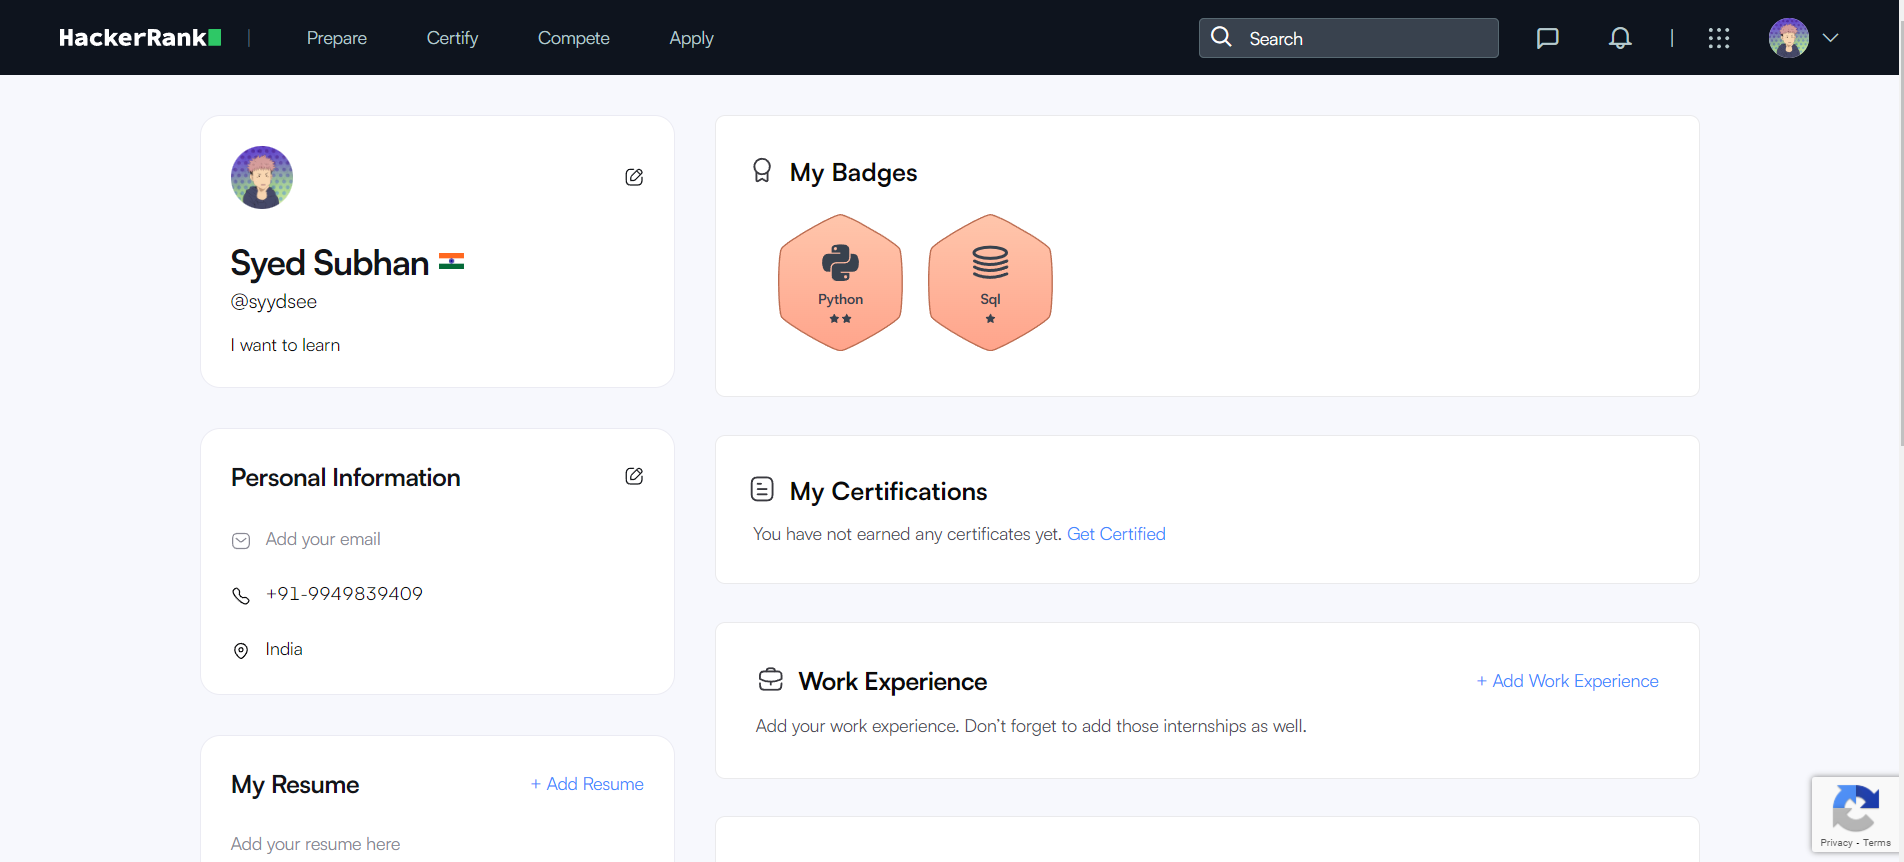Click the + Add Resume link
1904x862 pixels.
[x=587, y=784]
